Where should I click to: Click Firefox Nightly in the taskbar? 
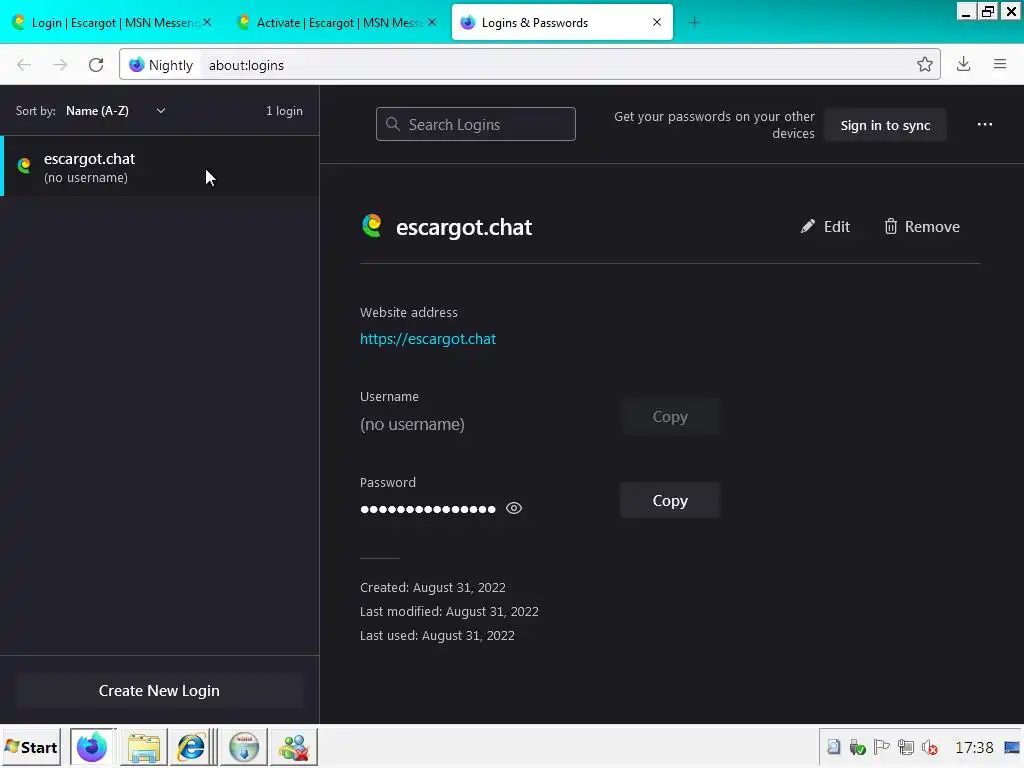(92, 747)
